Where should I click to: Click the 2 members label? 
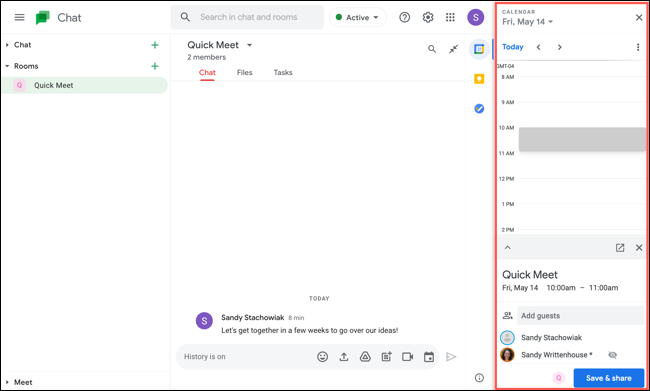(x=206, y=57)
